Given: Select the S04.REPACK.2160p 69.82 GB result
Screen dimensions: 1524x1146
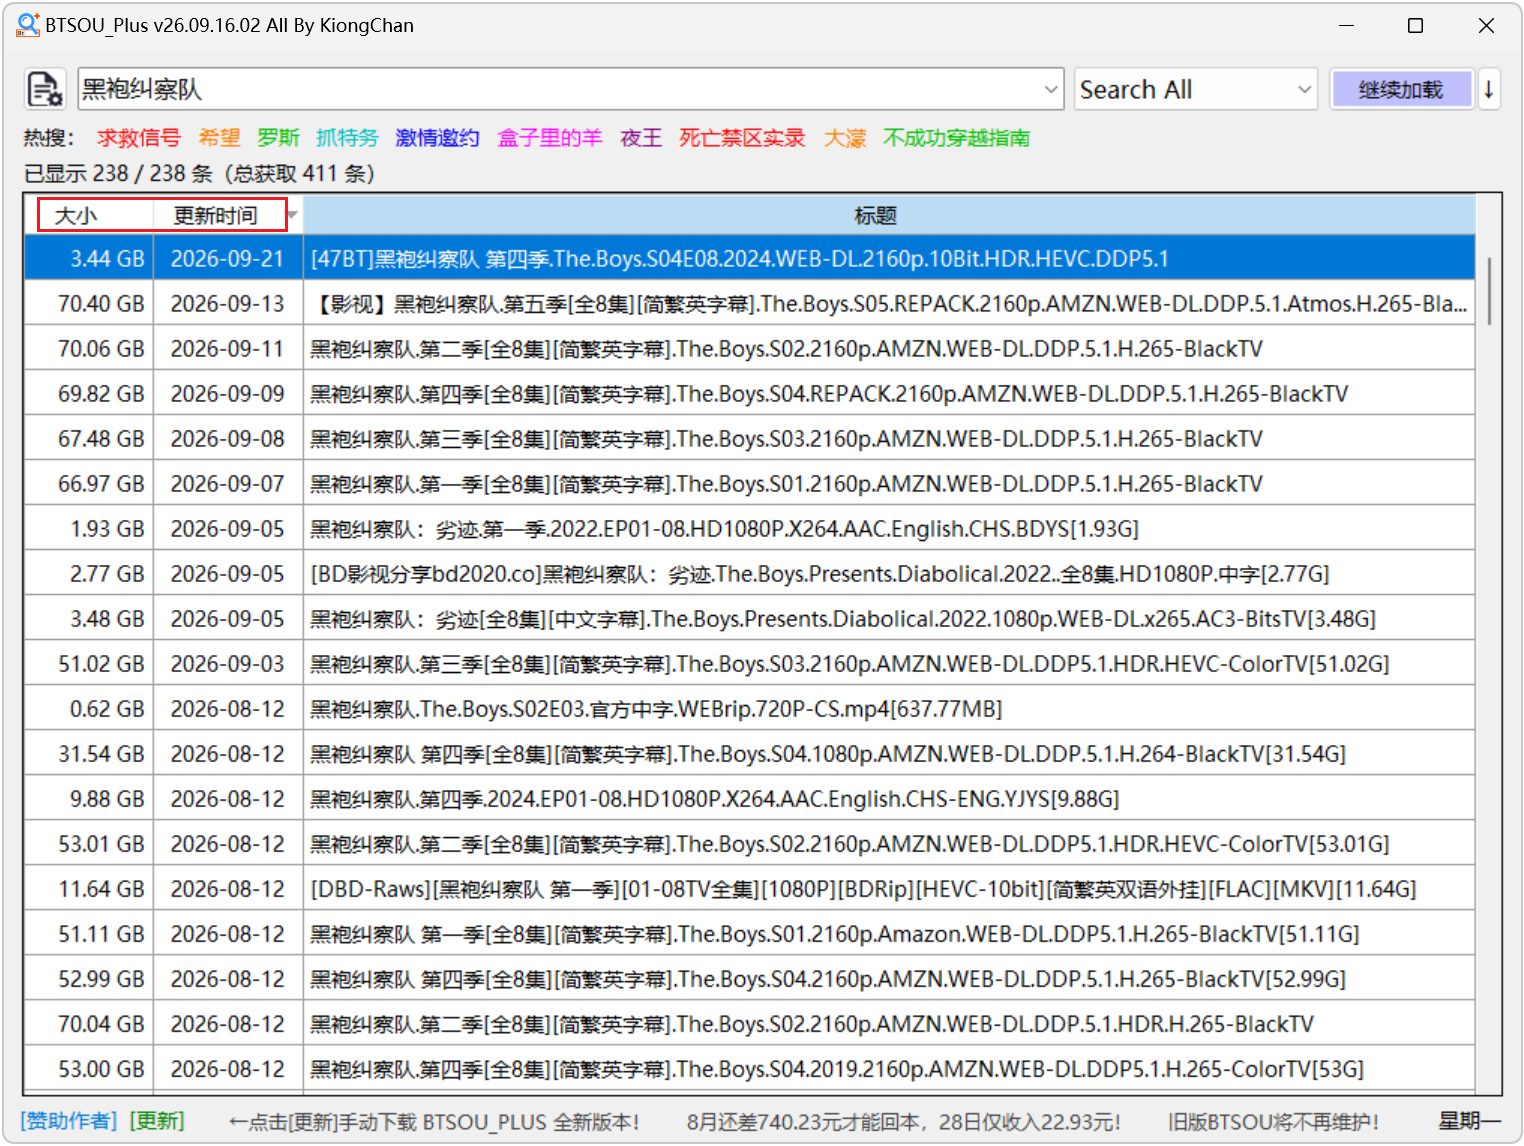Looking at the screenshot, I should 749,393.
